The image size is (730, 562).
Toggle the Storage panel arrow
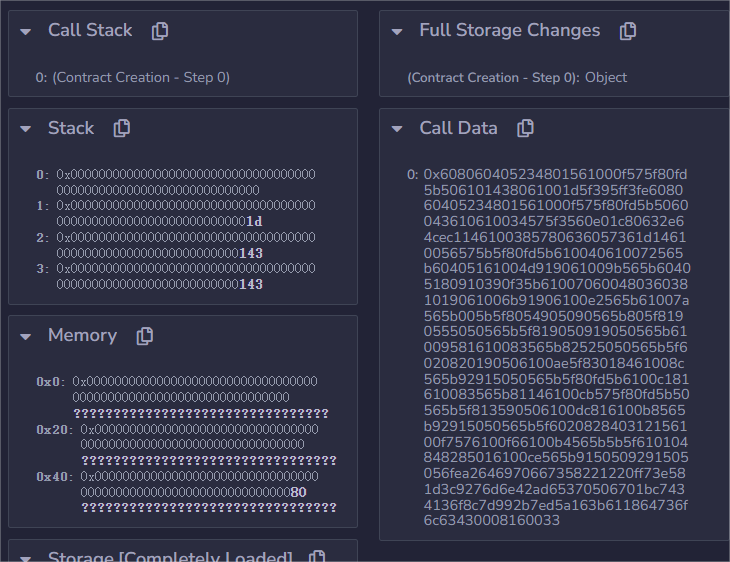tap(27, 557)
